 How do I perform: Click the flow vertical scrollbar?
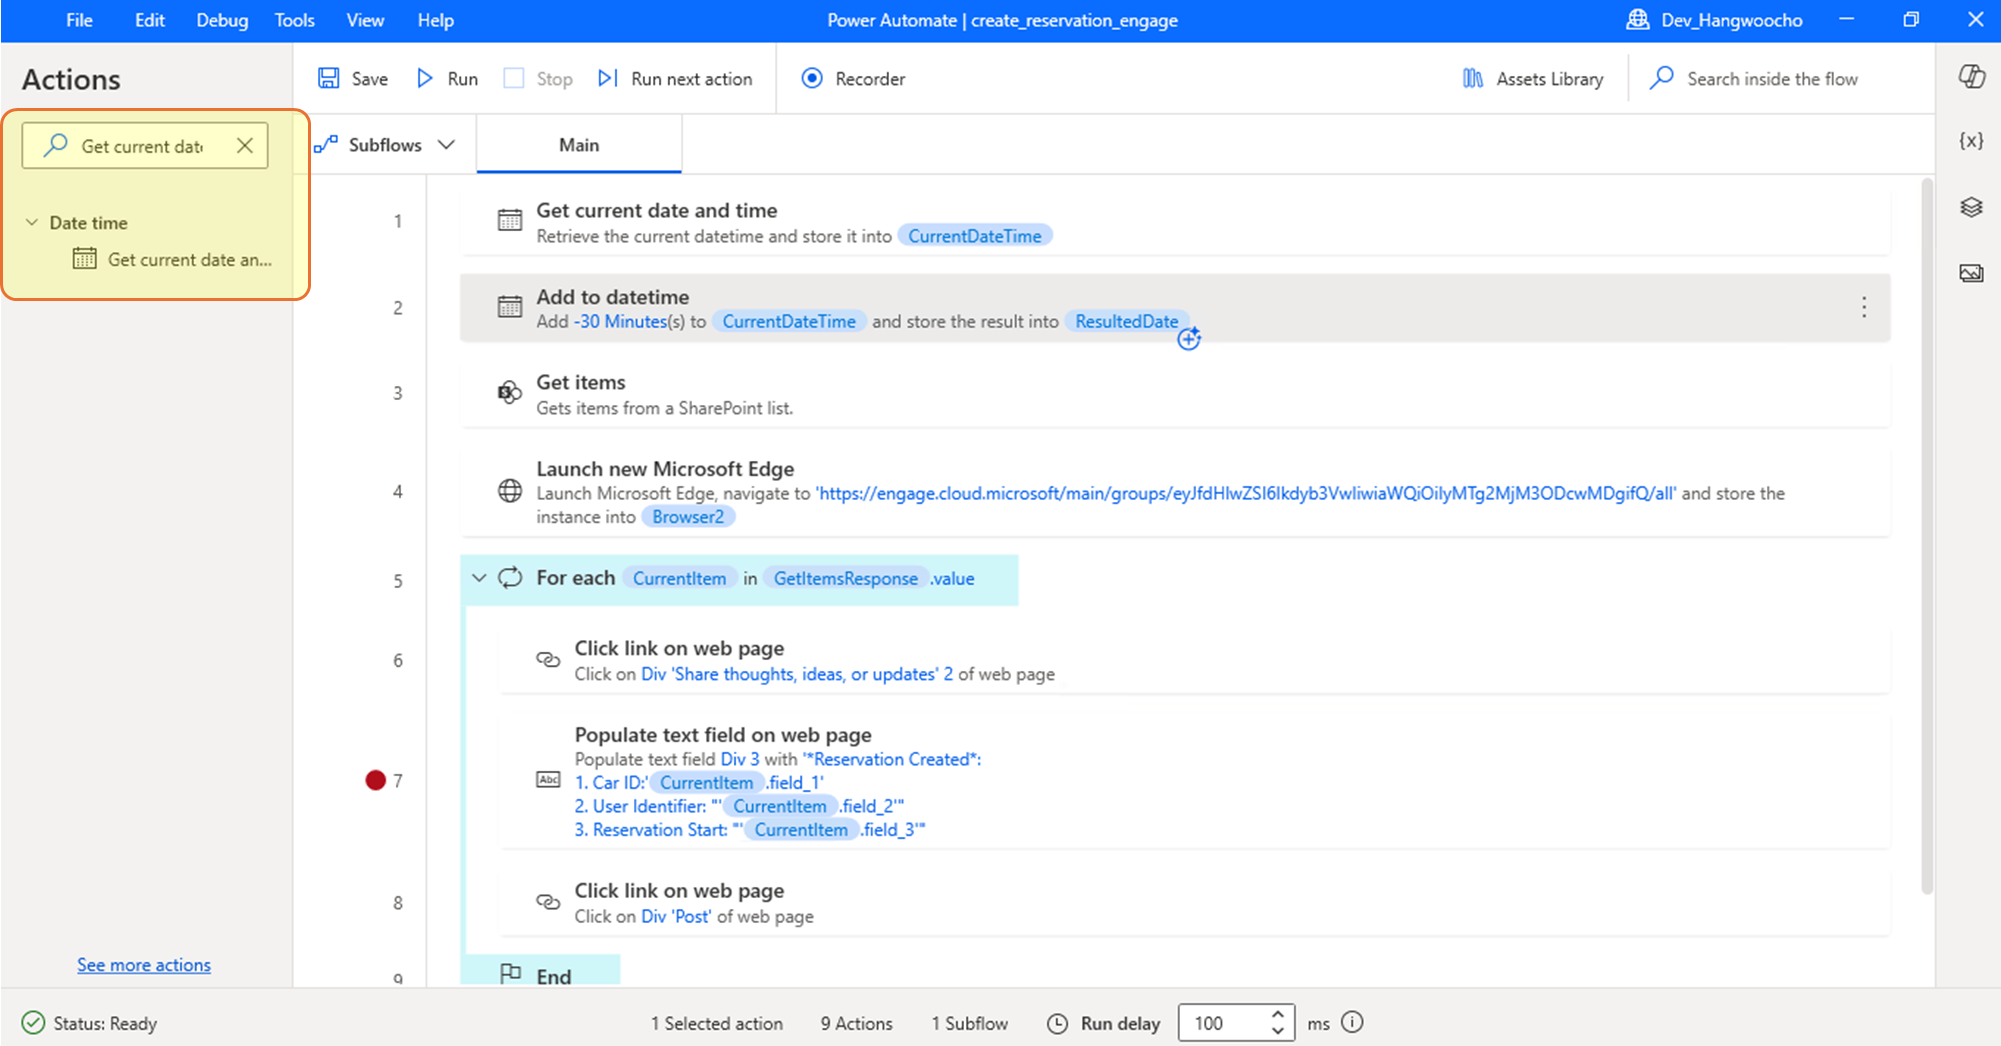(x=1927, y=536)
